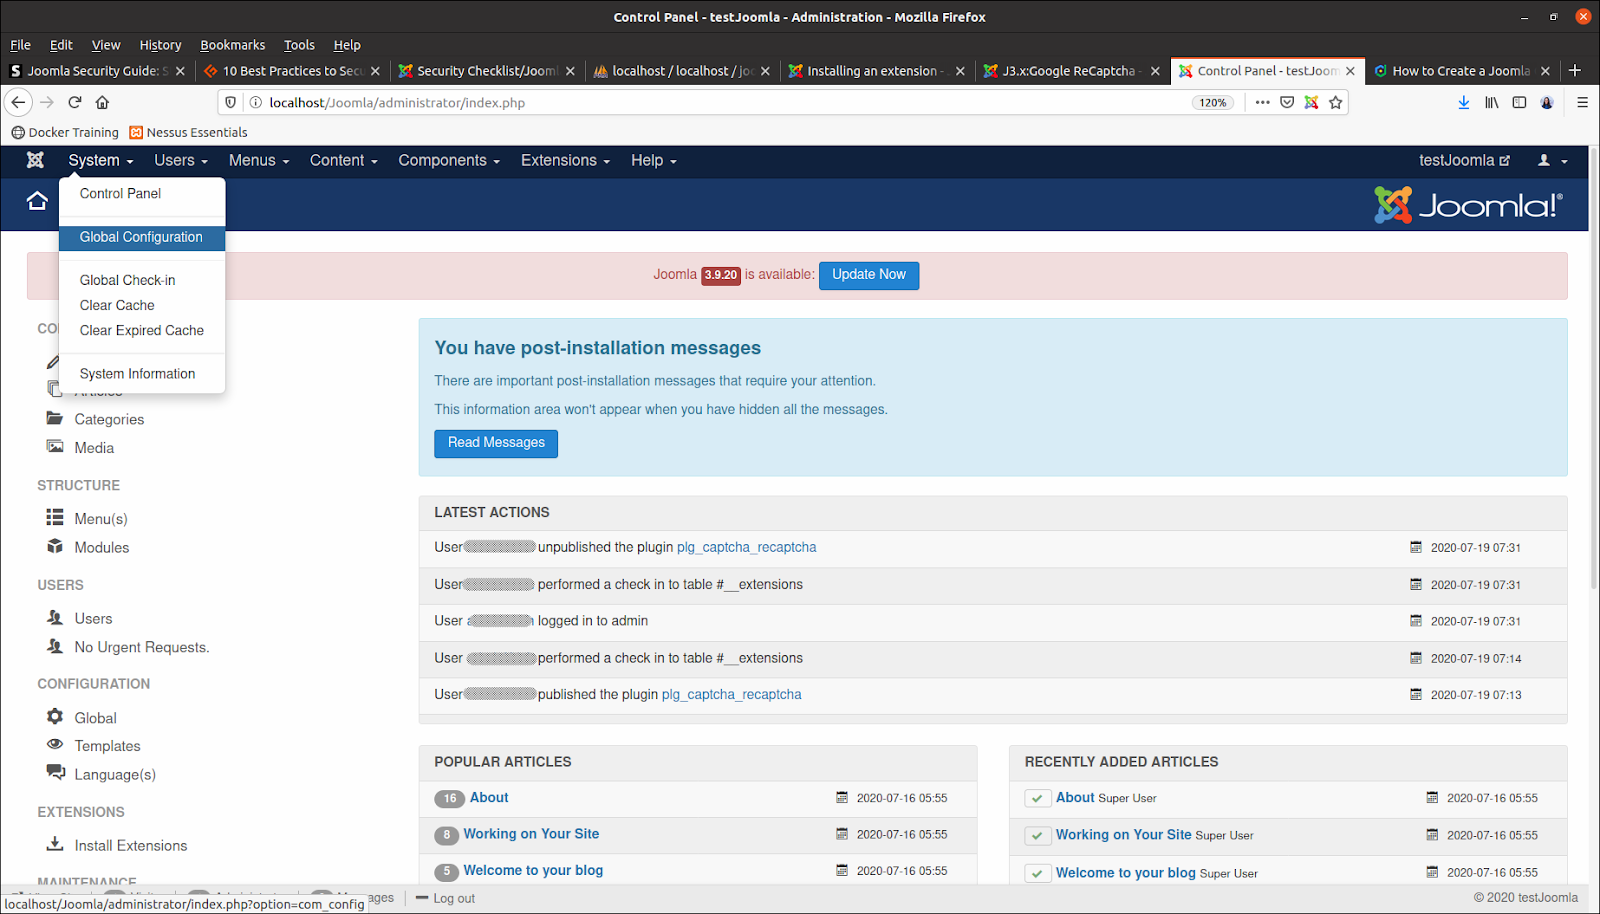Screen dimensions: 1600x914
Task: Click No Urgent Requests in sidebar
Action: point(142,647)
